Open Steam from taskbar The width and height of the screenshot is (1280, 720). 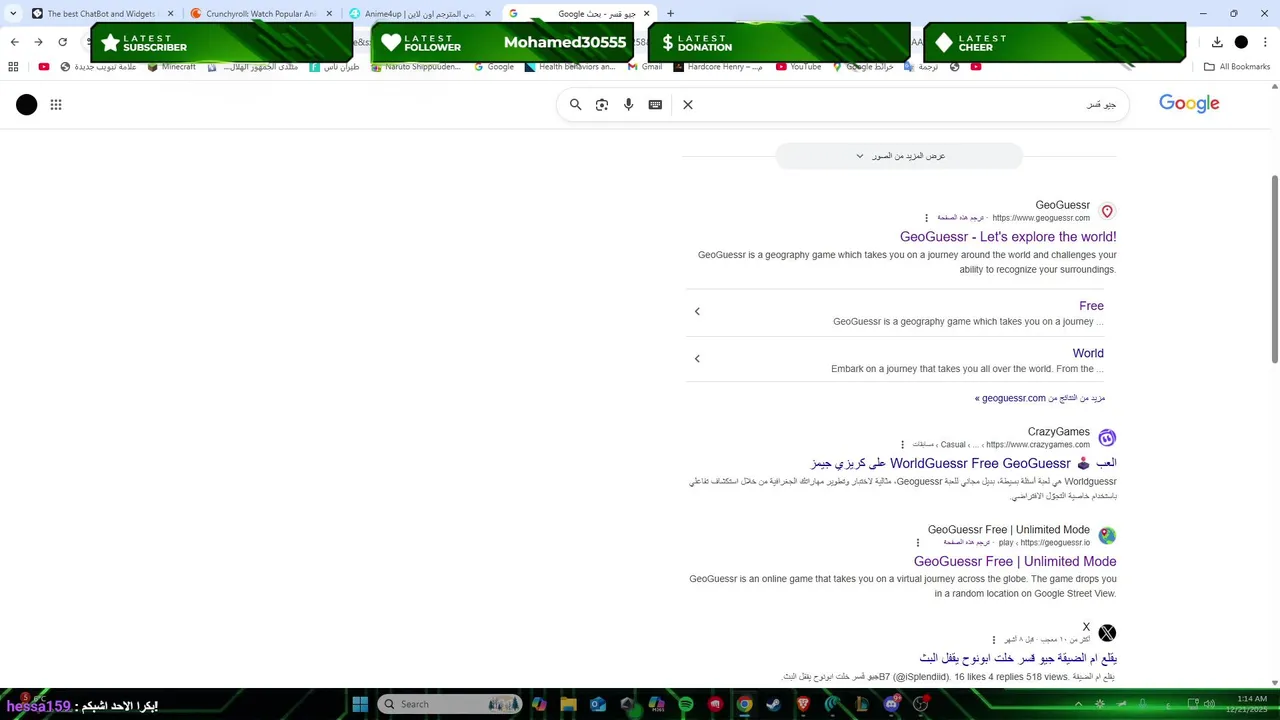774,704
